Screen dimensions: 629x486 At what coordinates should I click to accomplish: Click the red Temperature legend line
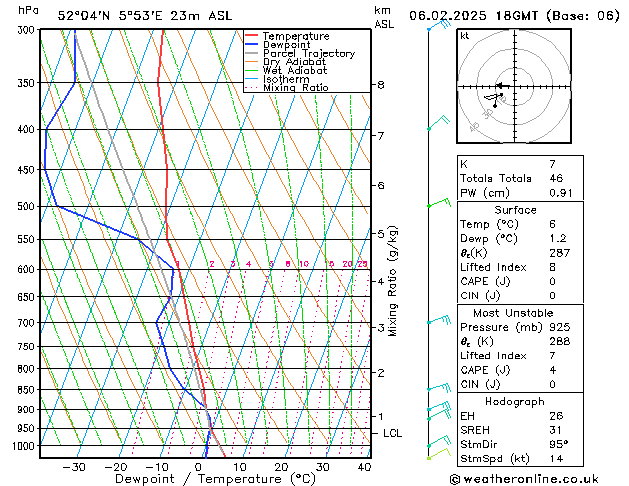point(251,36)
